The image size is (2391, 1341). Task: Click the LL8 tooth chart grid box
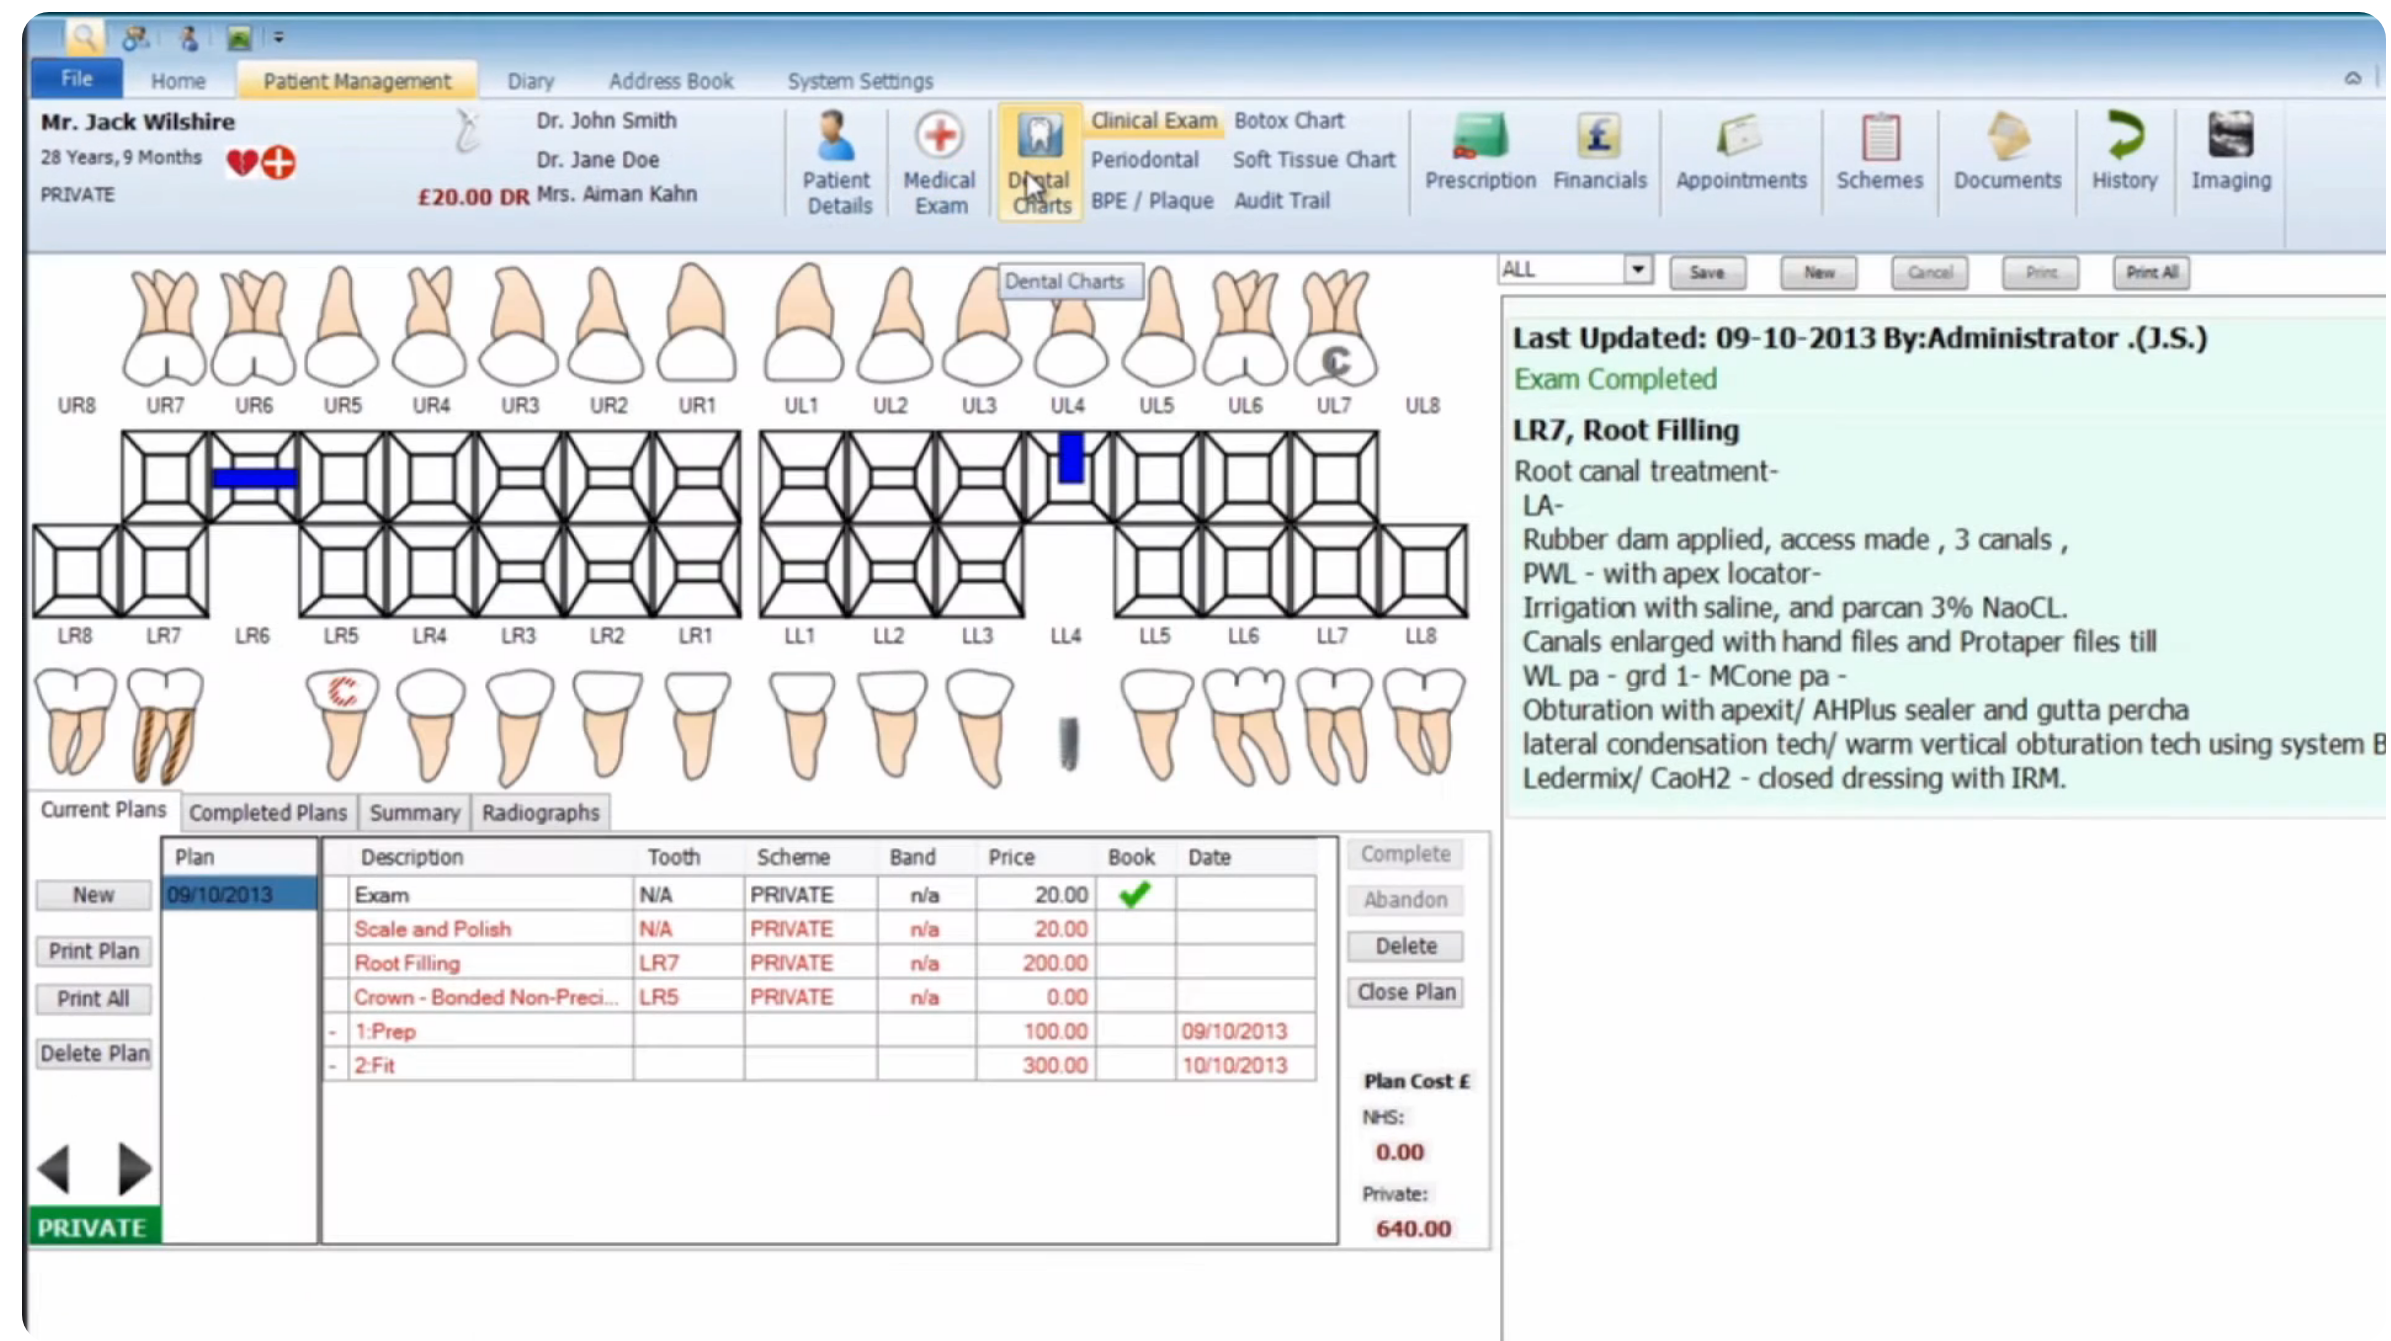click(x=1423, y=571)
